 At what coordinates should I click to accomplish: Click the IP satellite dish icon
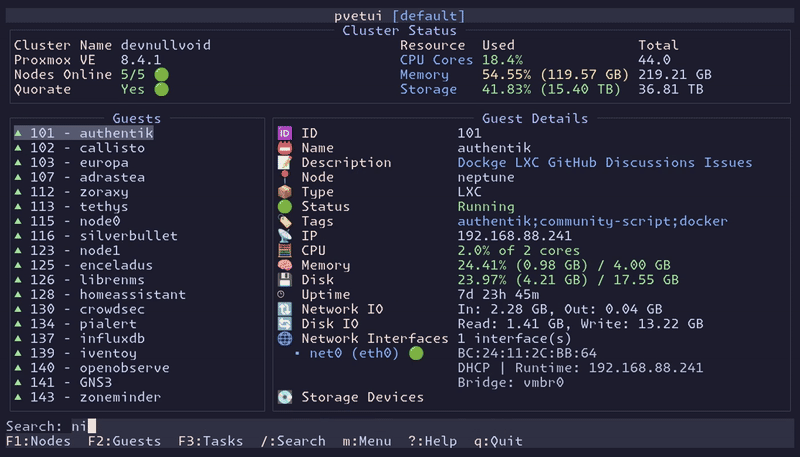[285, 236]
